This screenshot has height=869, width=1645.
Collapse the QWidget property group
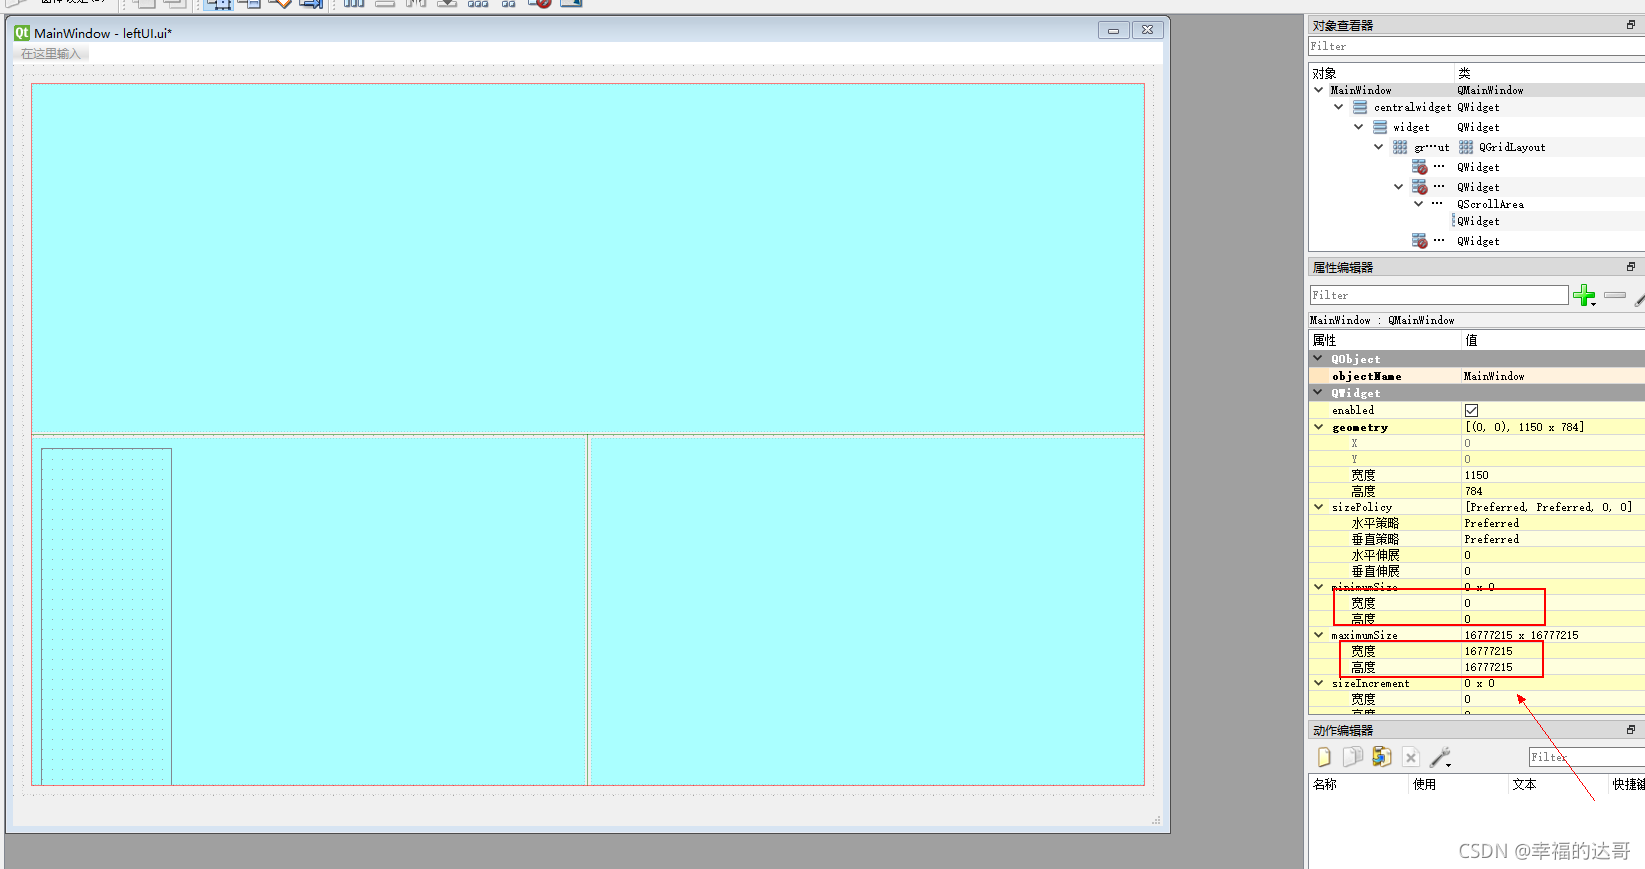point(1319,392)
